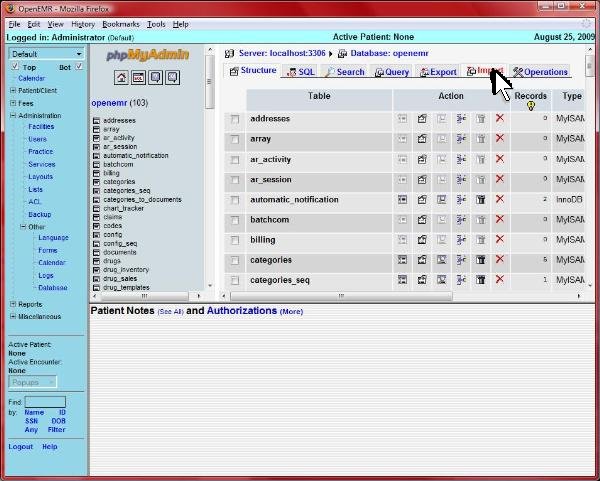Click the Search icon for categories_seq row
This screenshot has height=481, width=600.
pyautogui.click(x=441, y=280)
